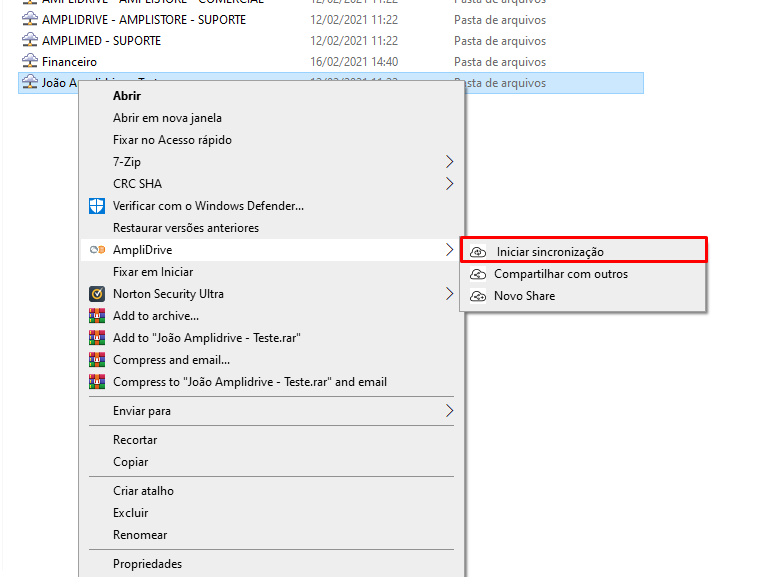Click the WinRAR icon beside Compress to rar and email
The width and height of the screenshot is (761, 577).
[x=97, y=382]
